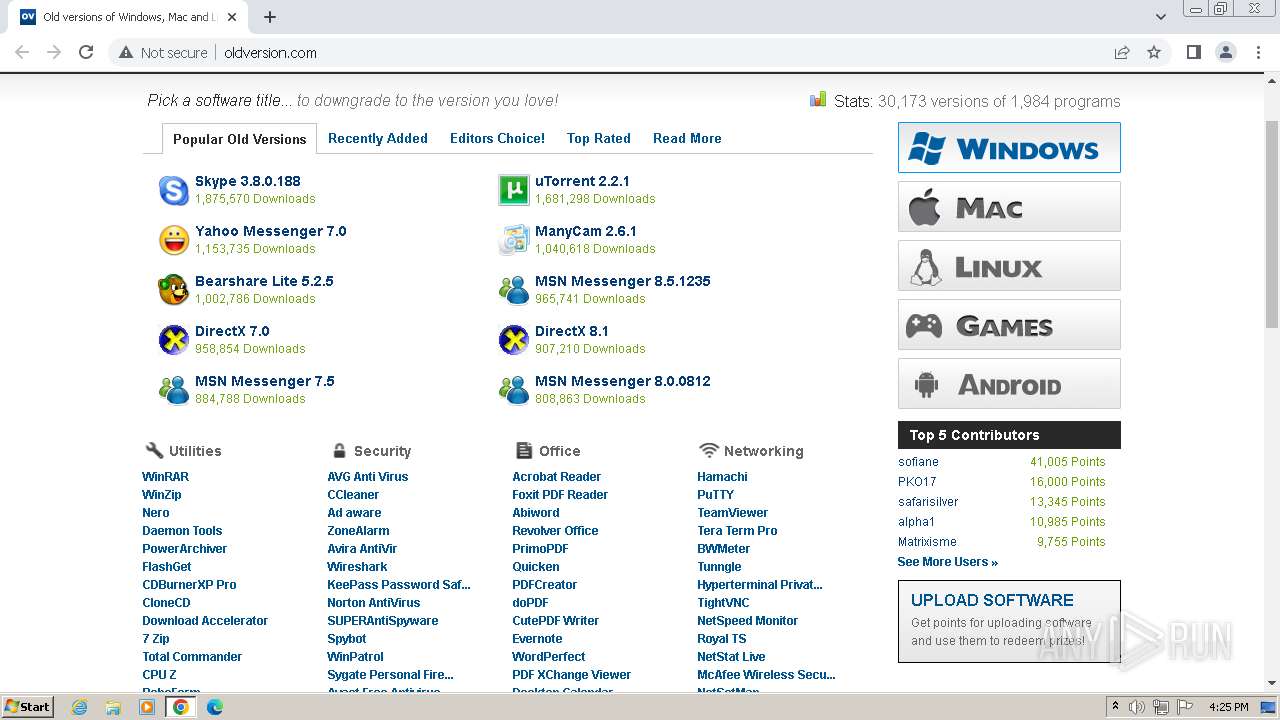Viewport: 1280px width, 720px height.
Task: Click the volume speaker tray icon
Action: point(1137,707)
